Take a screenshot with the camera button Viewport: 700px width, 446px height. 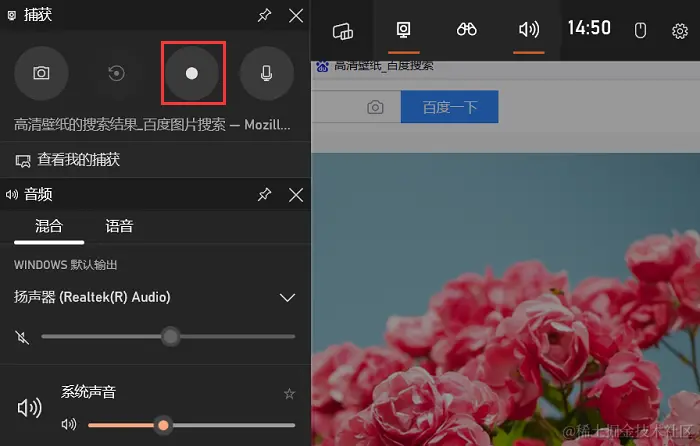[41, 73]
